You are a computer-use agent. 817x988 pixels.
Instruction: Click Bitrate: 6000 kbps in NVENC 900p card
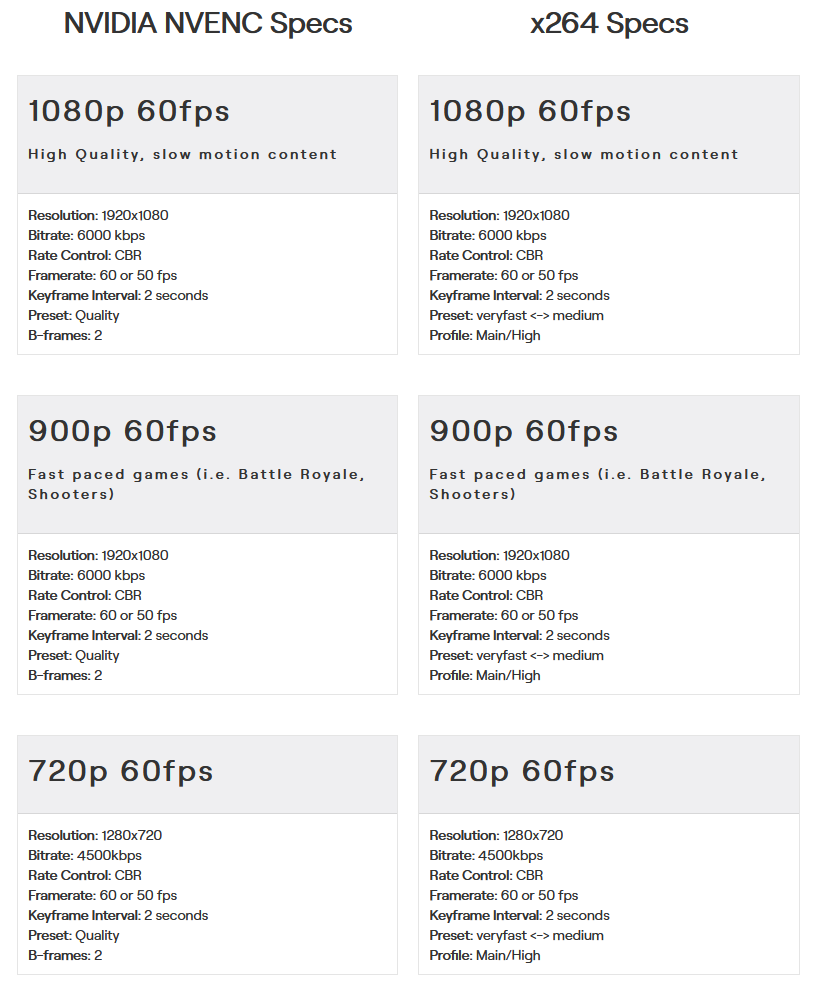pos(86,576)
